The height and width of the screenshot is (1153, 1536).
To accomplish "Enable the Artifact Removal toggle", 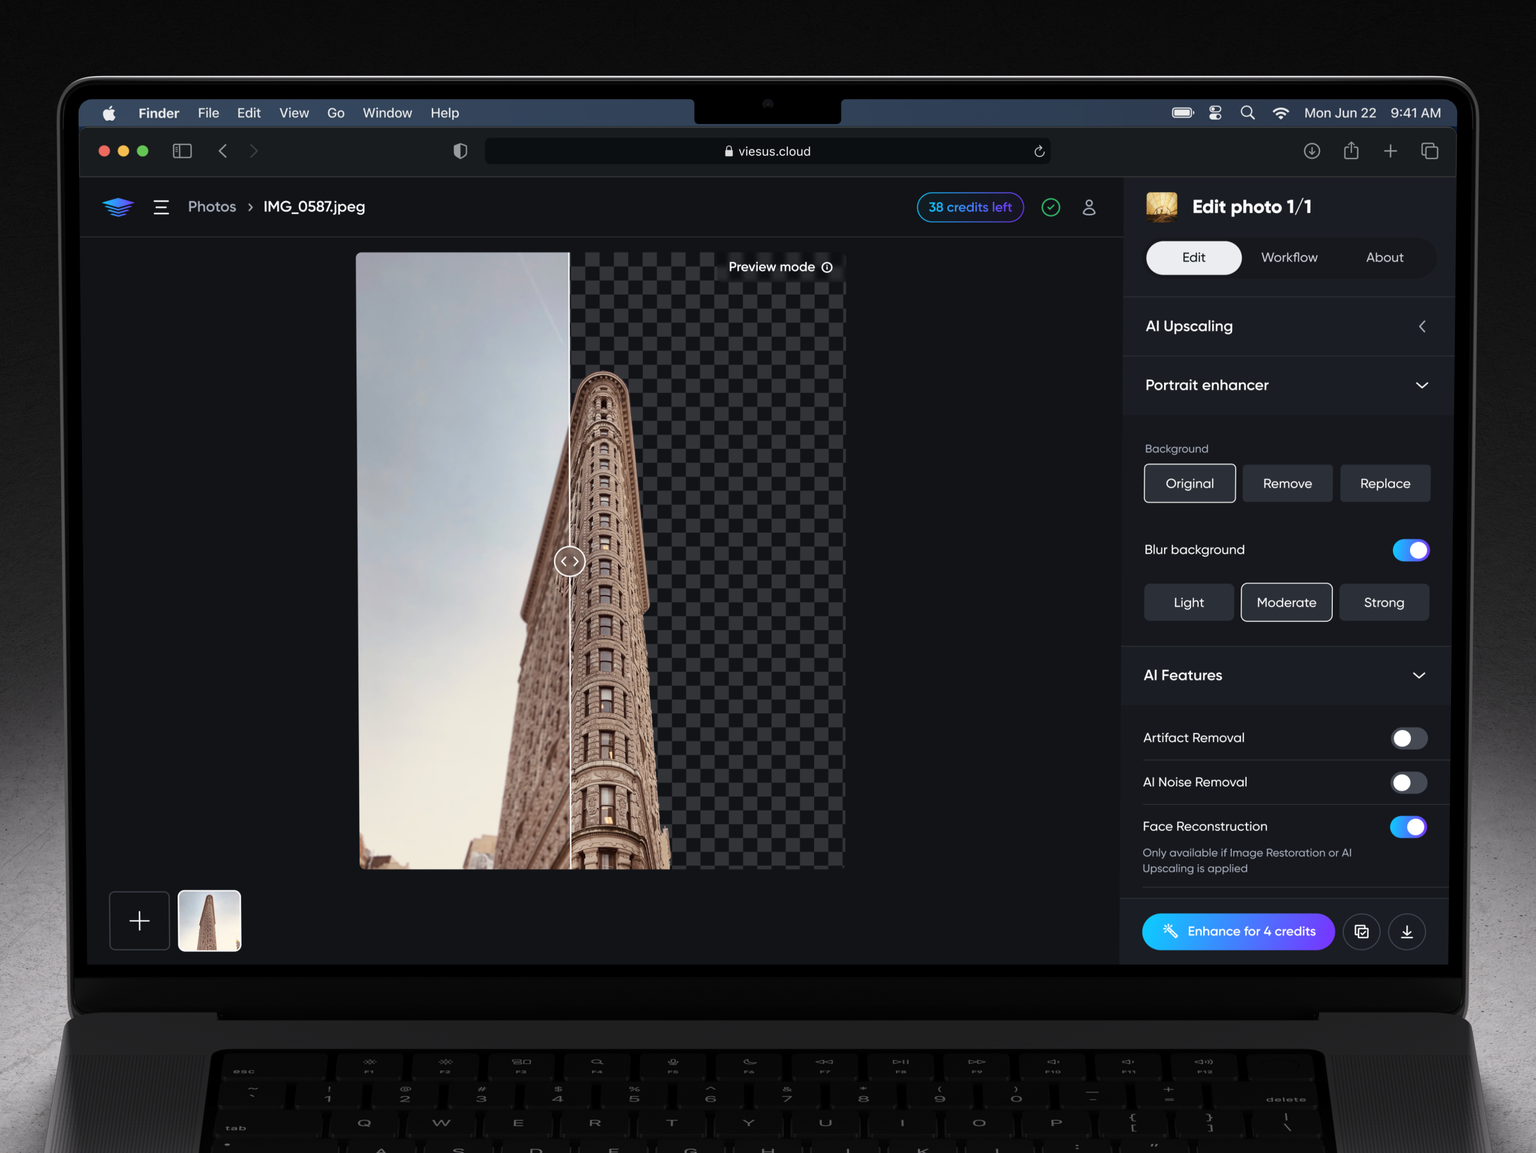I will click(1408, 738).
